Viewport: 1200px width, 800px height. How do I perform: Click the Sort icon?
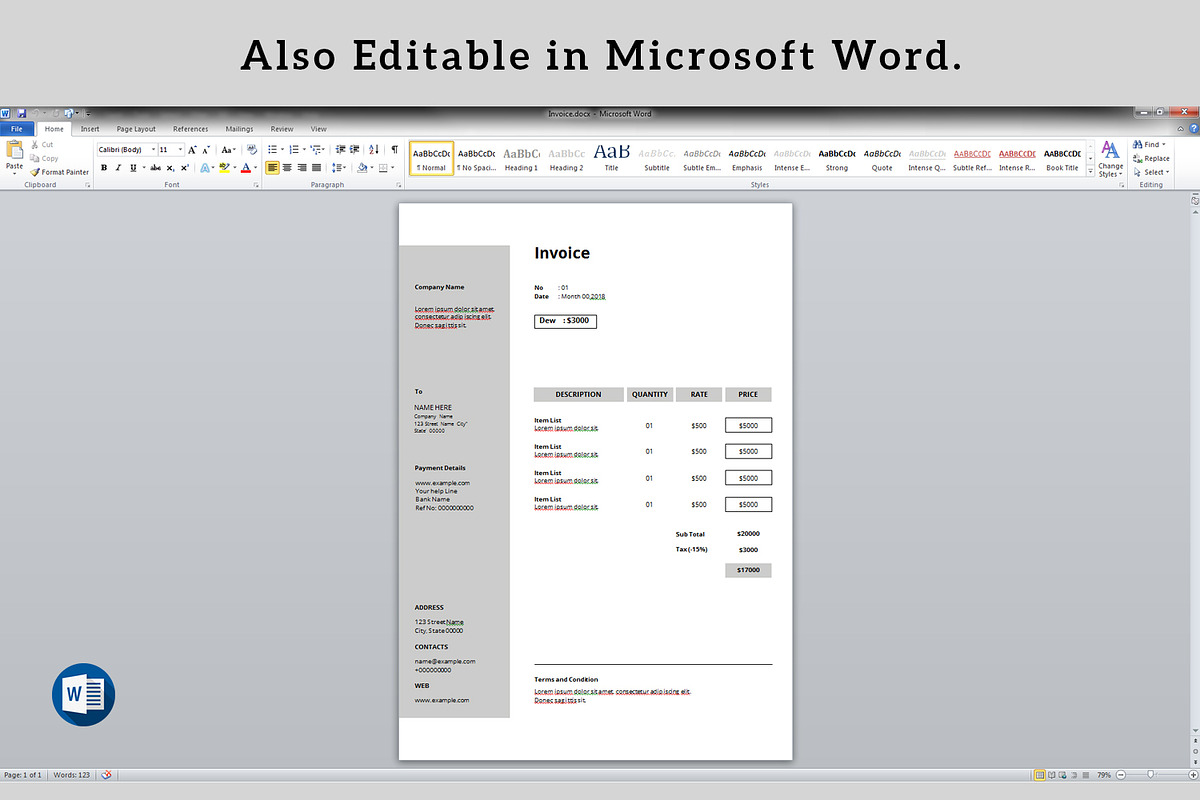(374, 149)
